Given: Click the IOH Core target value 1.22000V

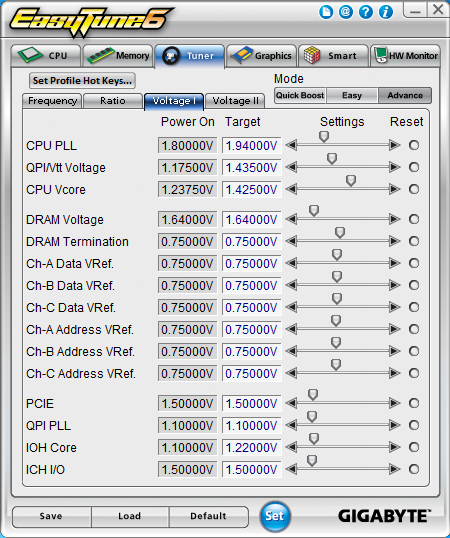Looking at the screenshot, I should click(x=251, y=448).
